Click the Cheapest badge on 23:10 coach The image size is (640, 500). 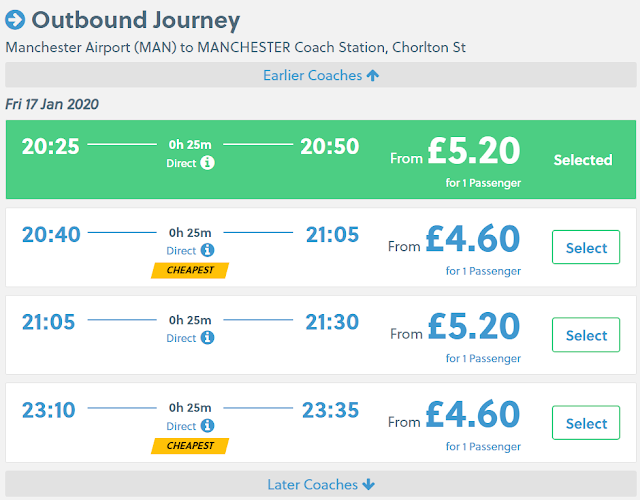click(190, 445)
